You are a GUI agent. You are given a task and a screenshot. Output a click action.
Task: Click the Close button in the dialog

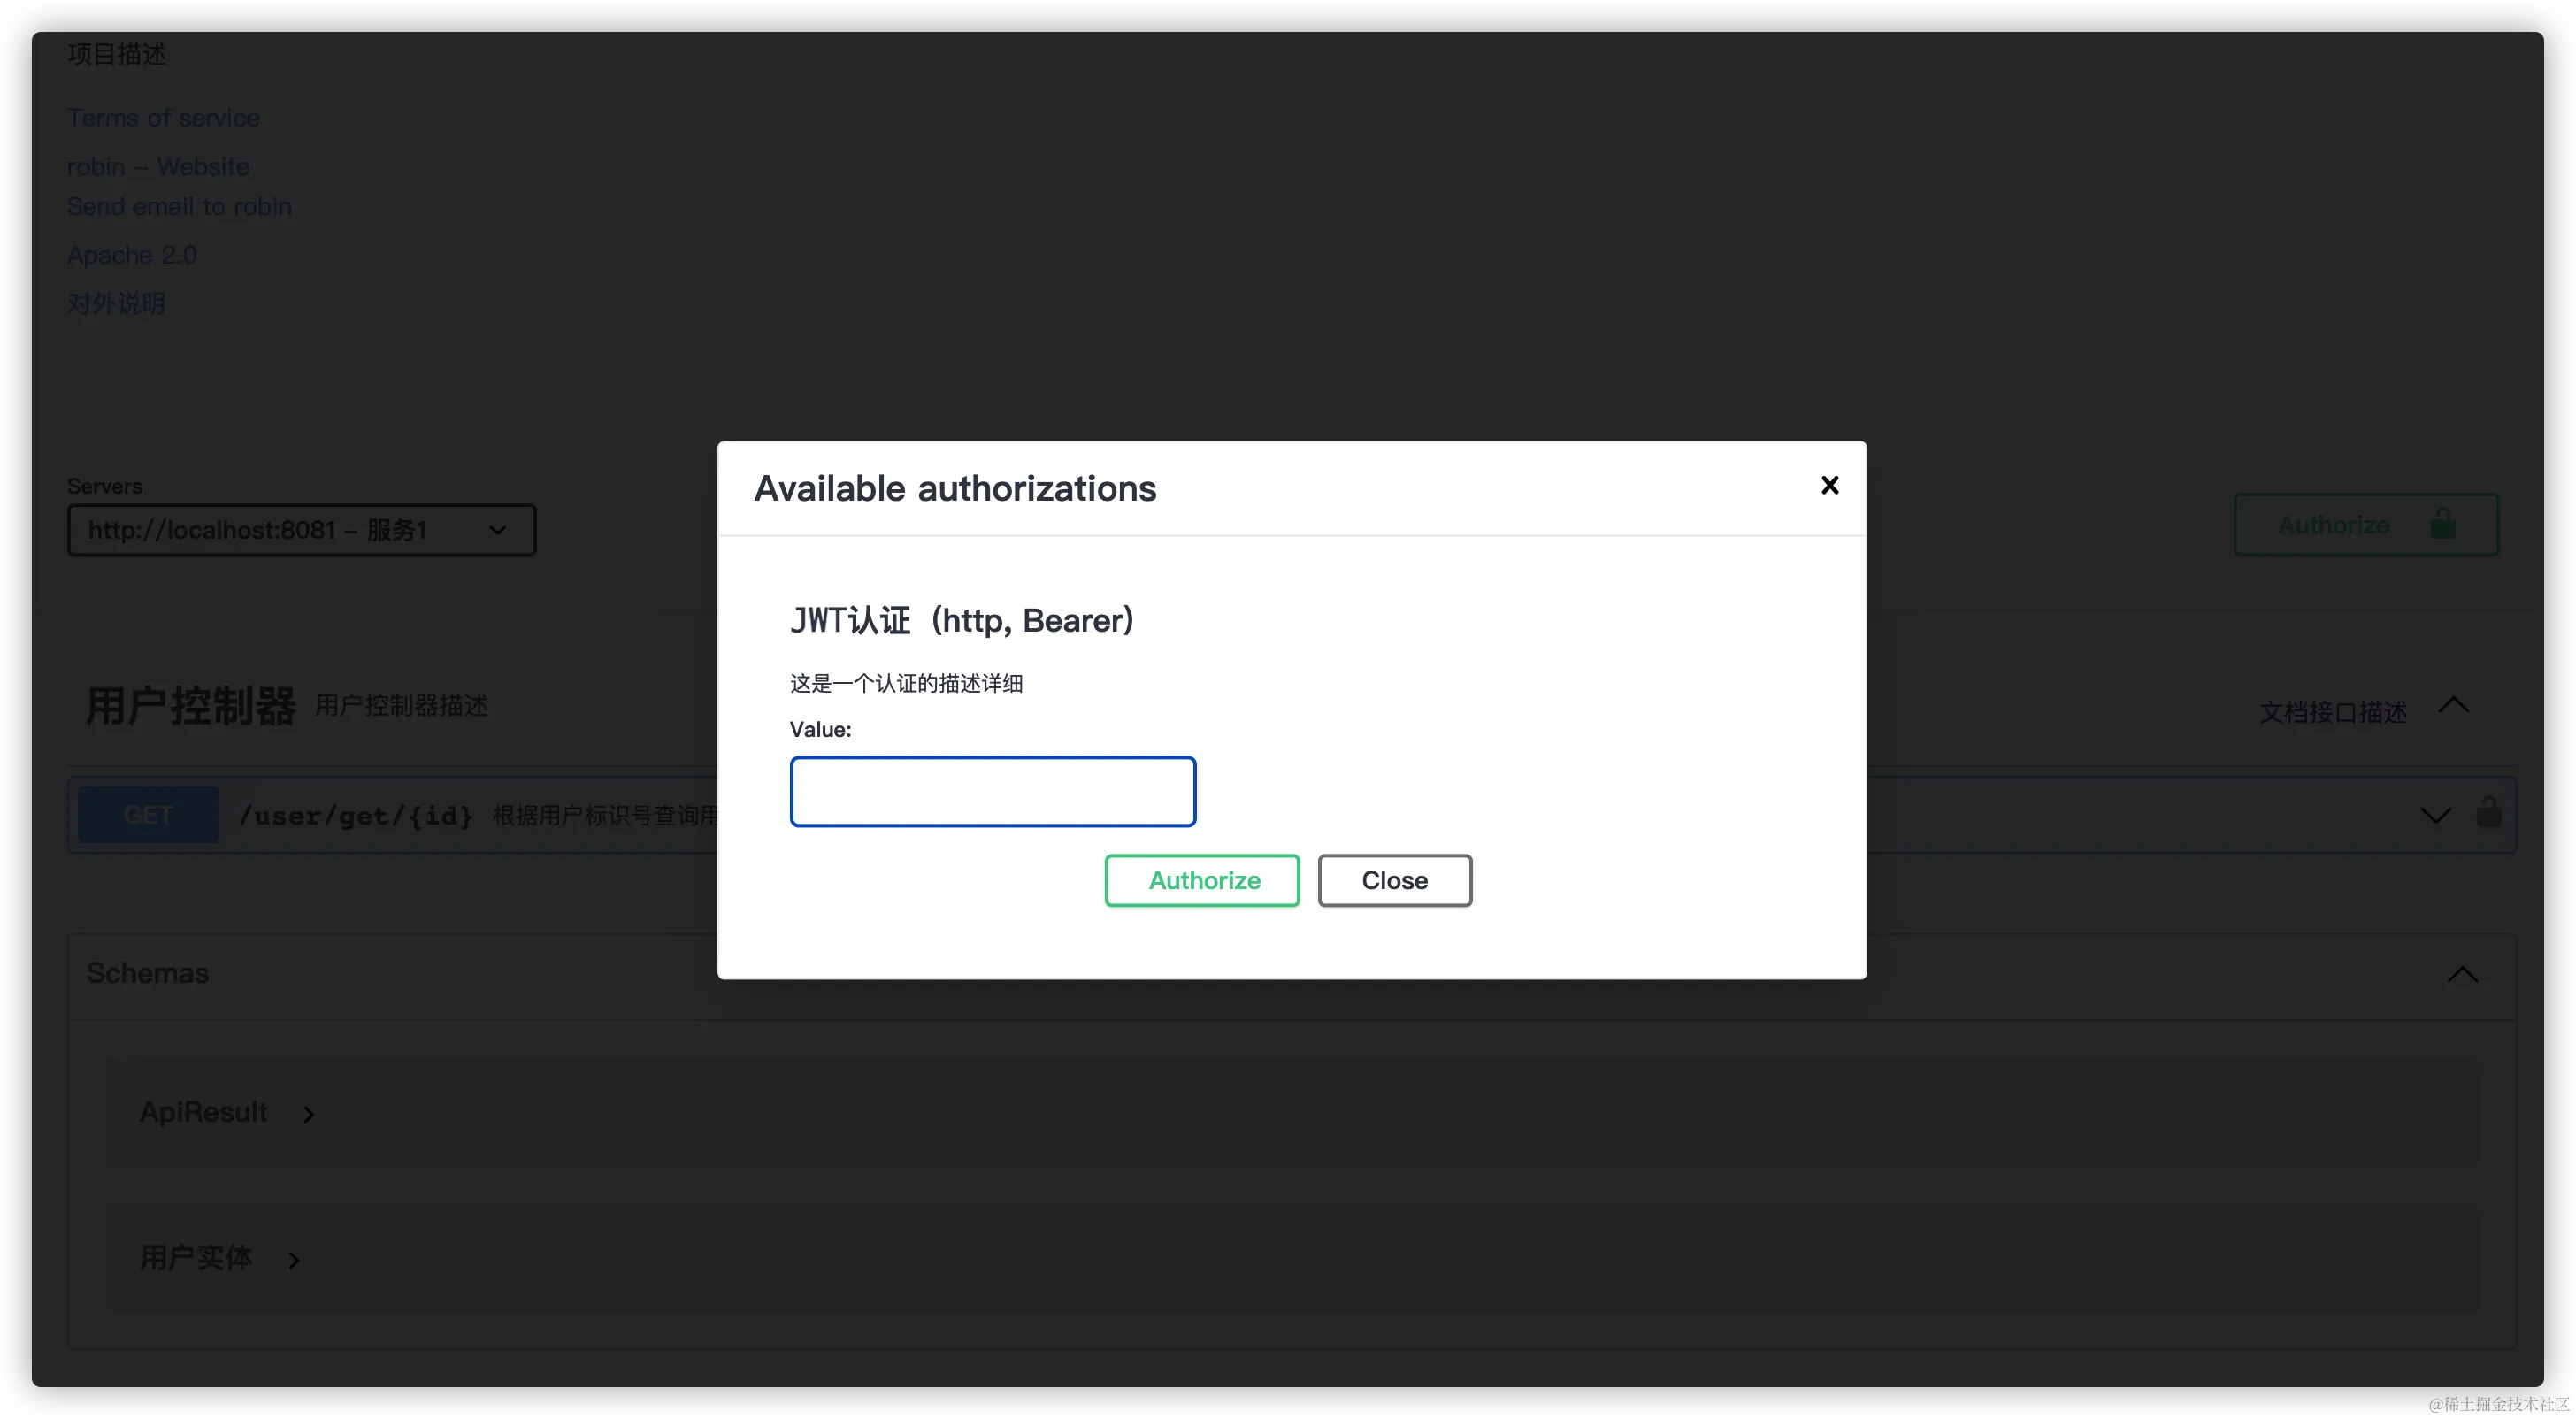point(1394,880)
